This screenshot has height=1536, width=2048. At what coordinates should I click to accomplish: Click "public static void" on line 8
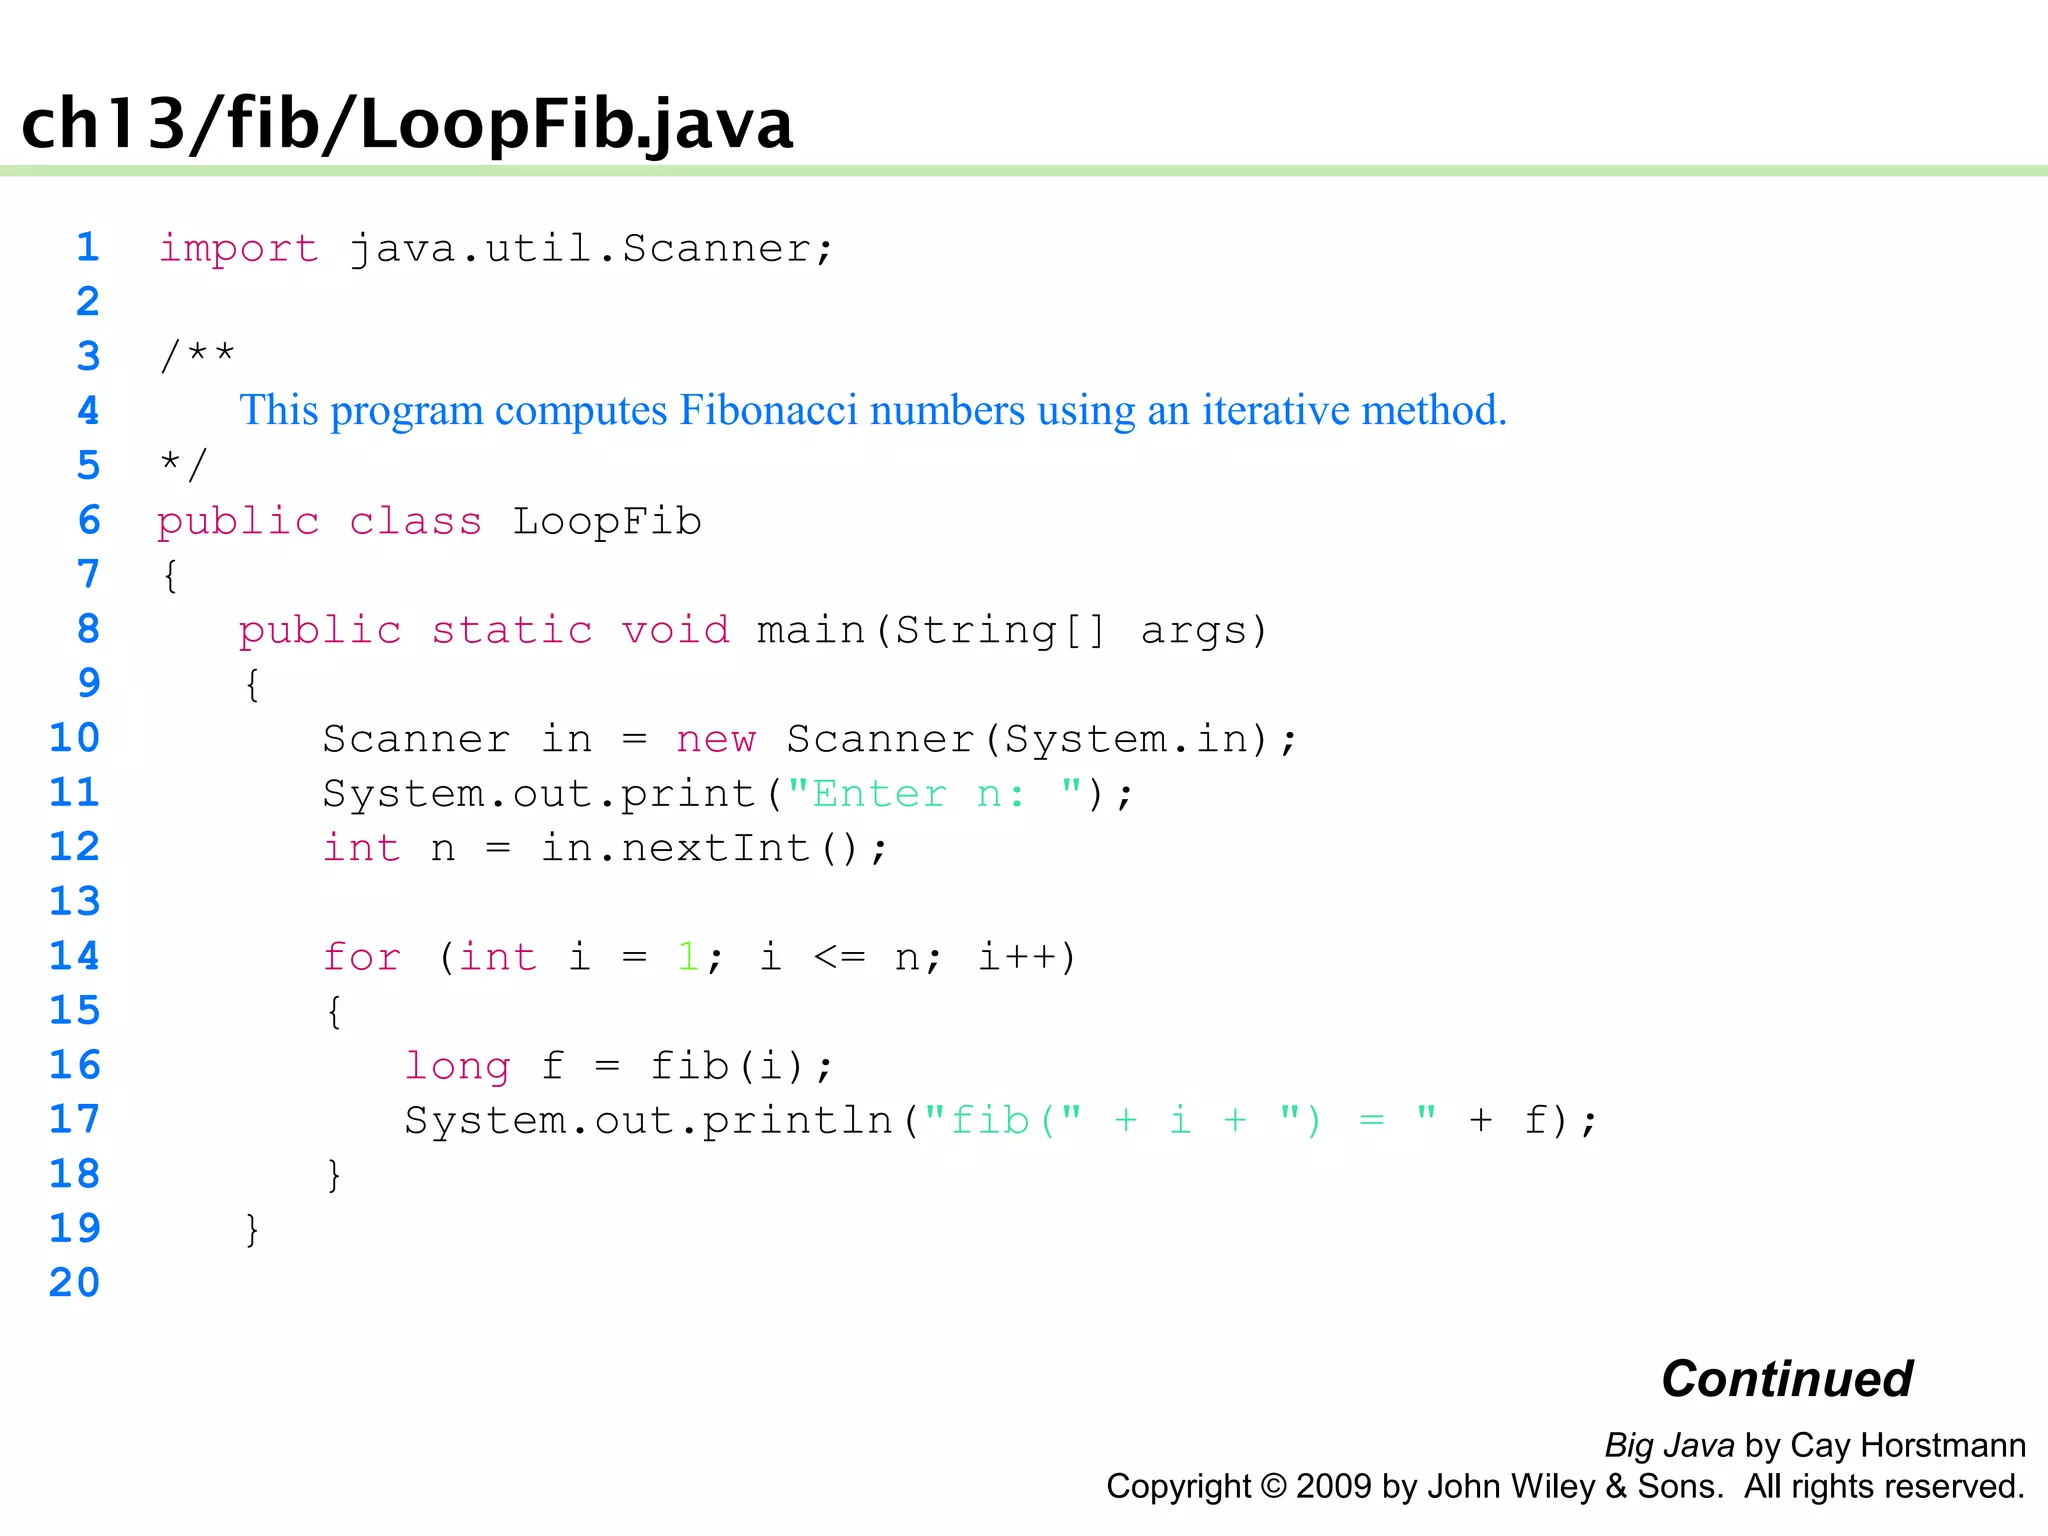click(x=484, y=631)
